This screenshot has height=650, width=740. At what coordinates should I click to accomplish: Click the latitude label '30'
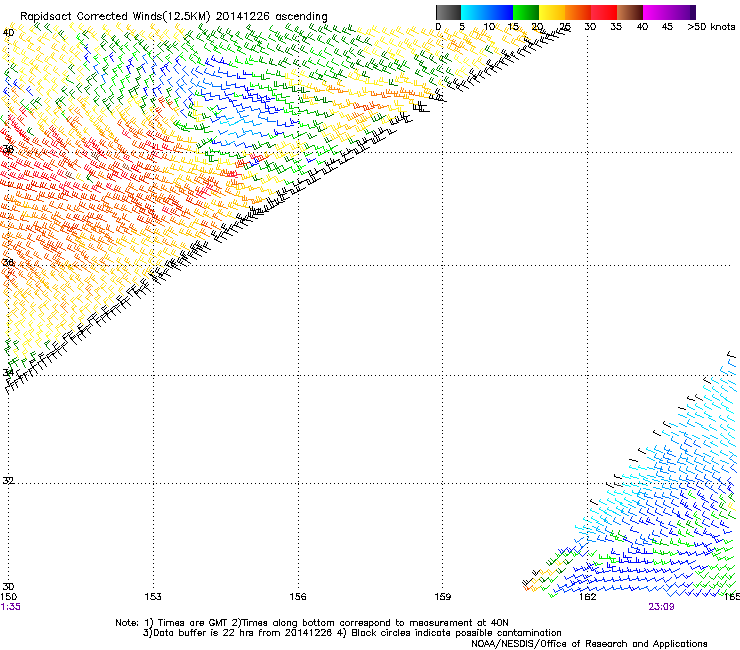(8, 587)
